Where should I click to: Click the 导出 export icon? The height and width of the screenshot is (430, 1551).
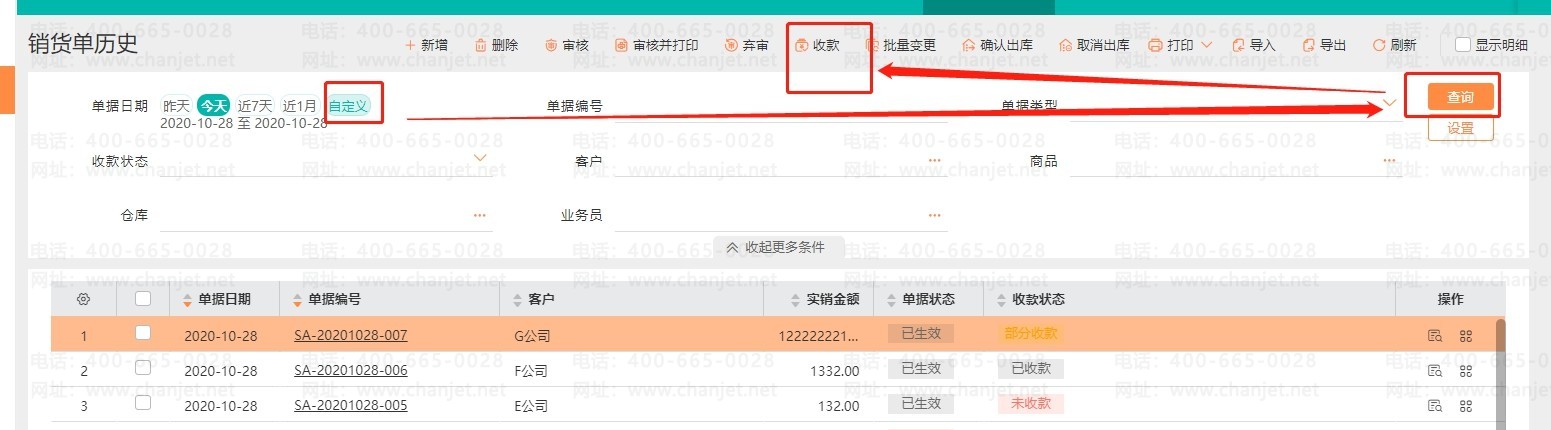1308,45
